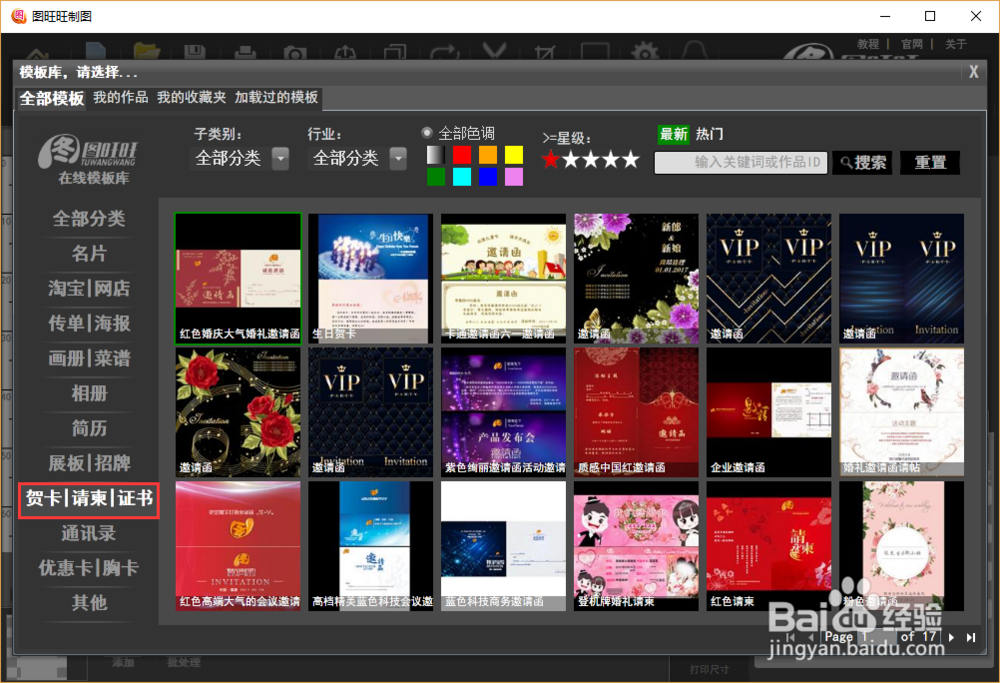The width and height of the screenshot is (1000, 683).
Task: Select the 通讯录 category
Action: tap(89, 533)
